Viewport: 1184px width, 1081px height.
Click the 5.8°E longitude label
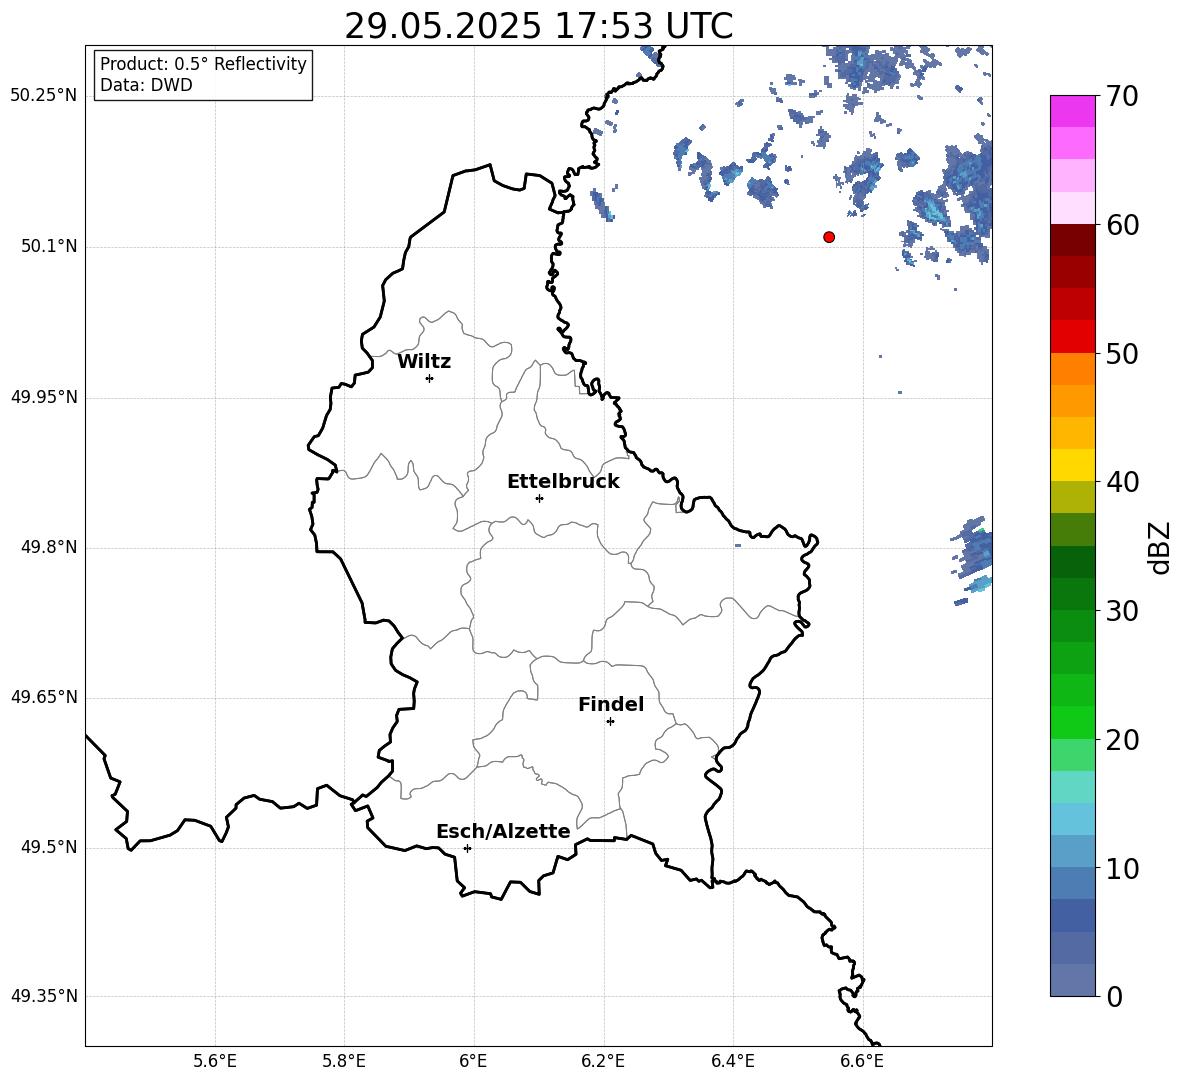344,1062
